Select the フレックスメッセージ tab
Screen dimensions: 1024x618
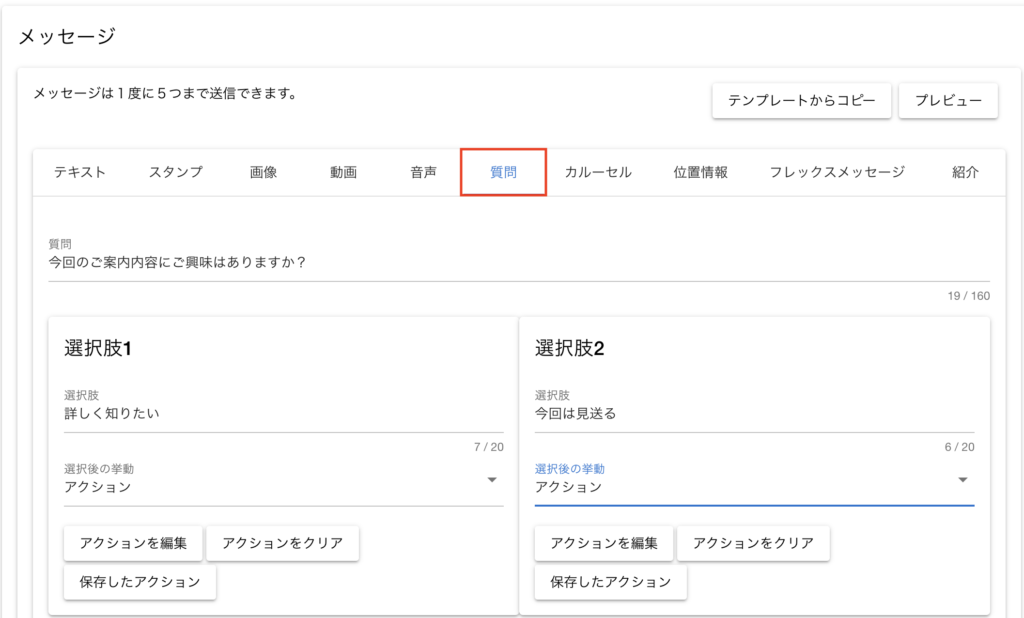click(837, 172)
